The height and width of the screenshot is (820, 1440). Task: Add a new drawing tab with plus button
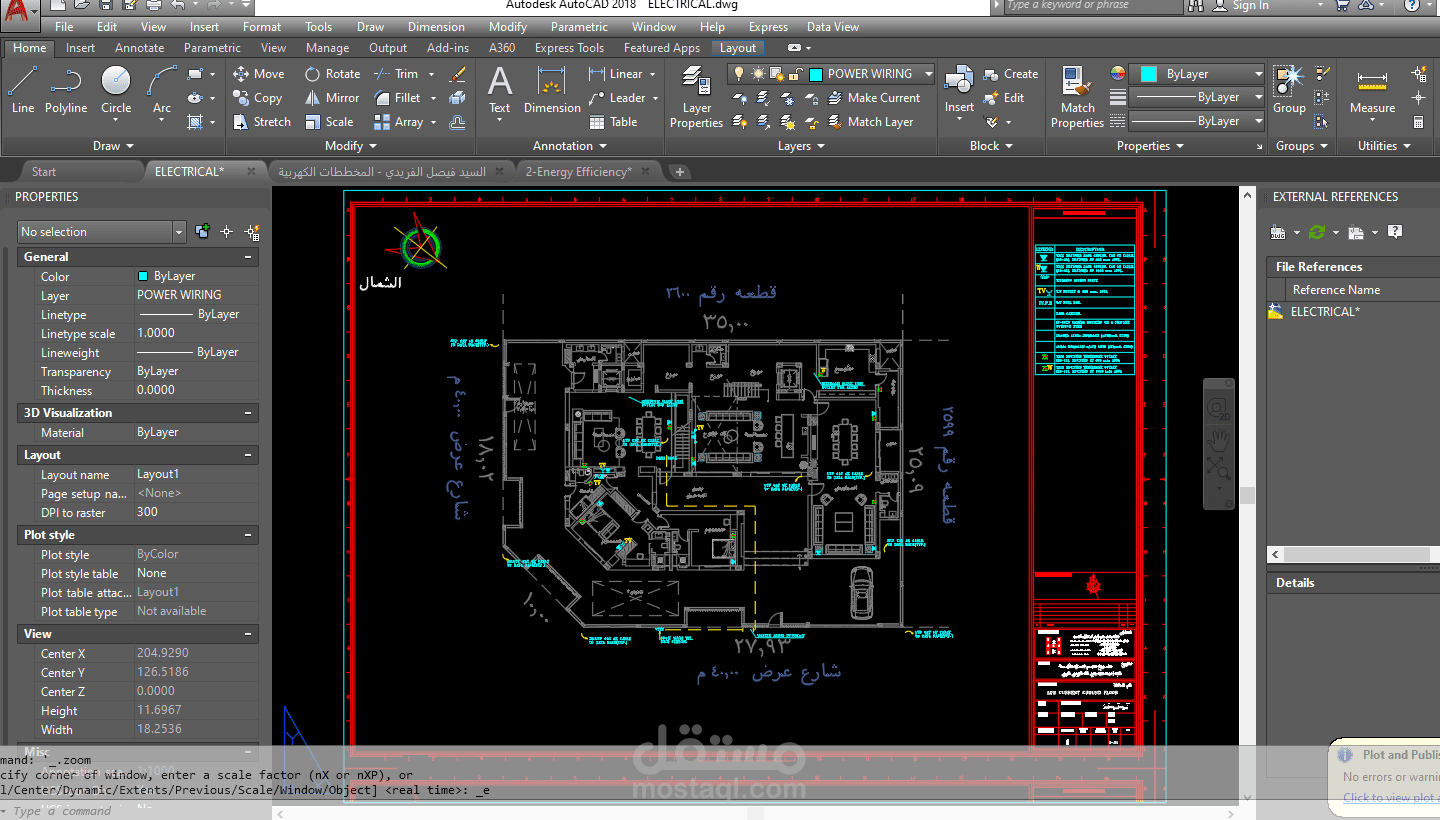680,172
